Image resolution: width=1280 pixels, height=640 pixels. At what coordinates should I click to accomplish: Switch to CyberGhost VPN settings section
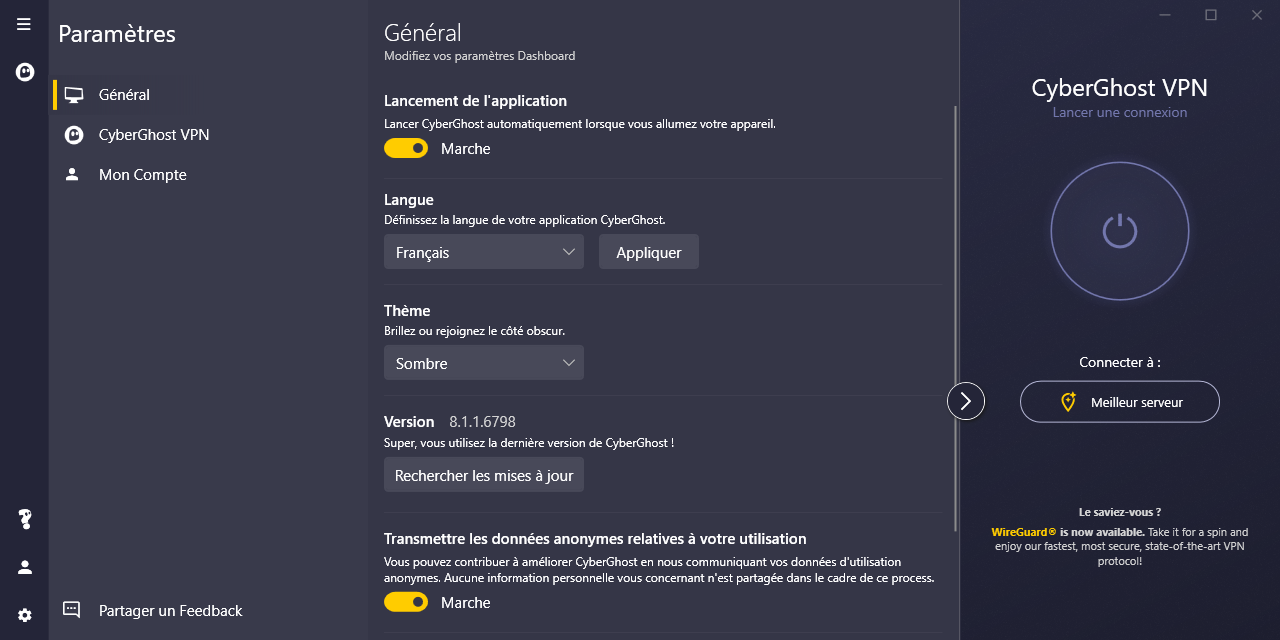153,135
